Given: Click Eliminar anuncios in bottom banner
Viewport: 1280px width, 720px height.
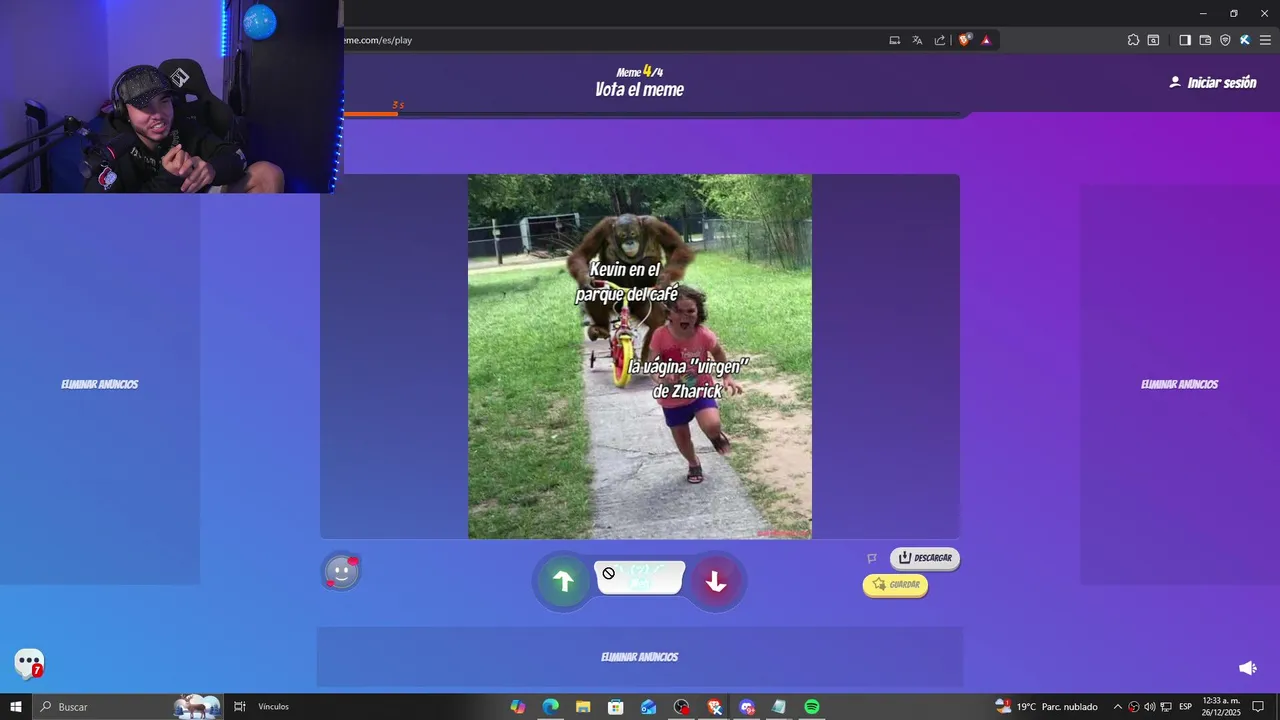Looking at the screenshot, I should [x=640, y=657].
